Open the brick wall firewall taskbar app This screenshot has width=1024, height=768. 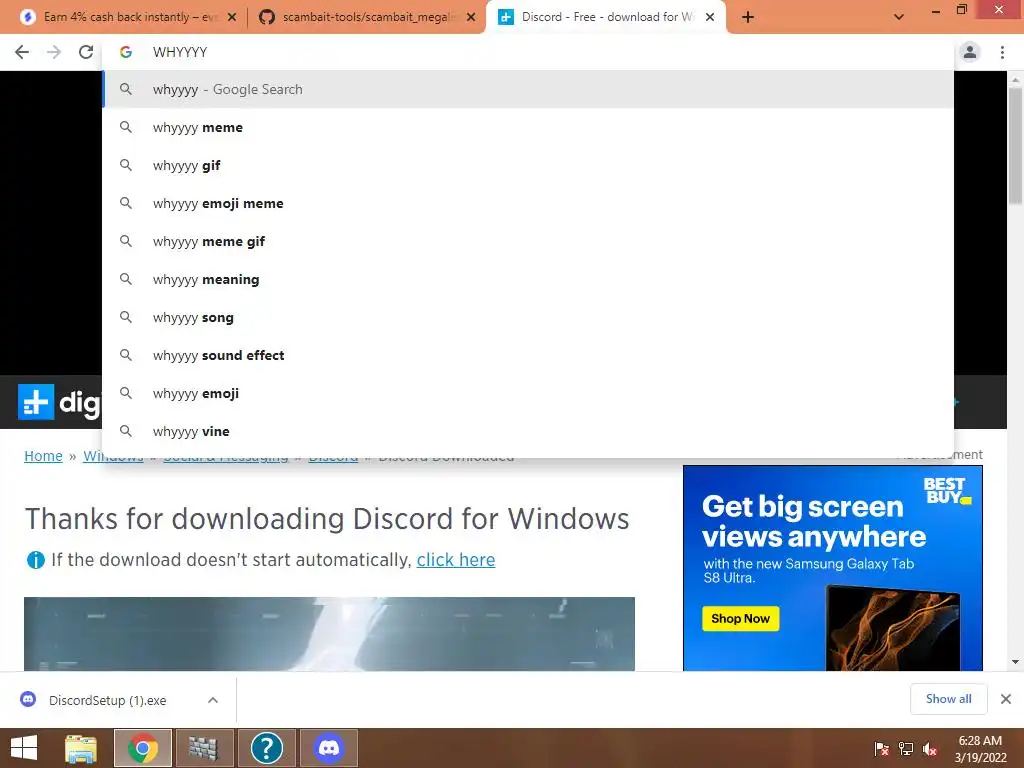[x=204, y=748]
